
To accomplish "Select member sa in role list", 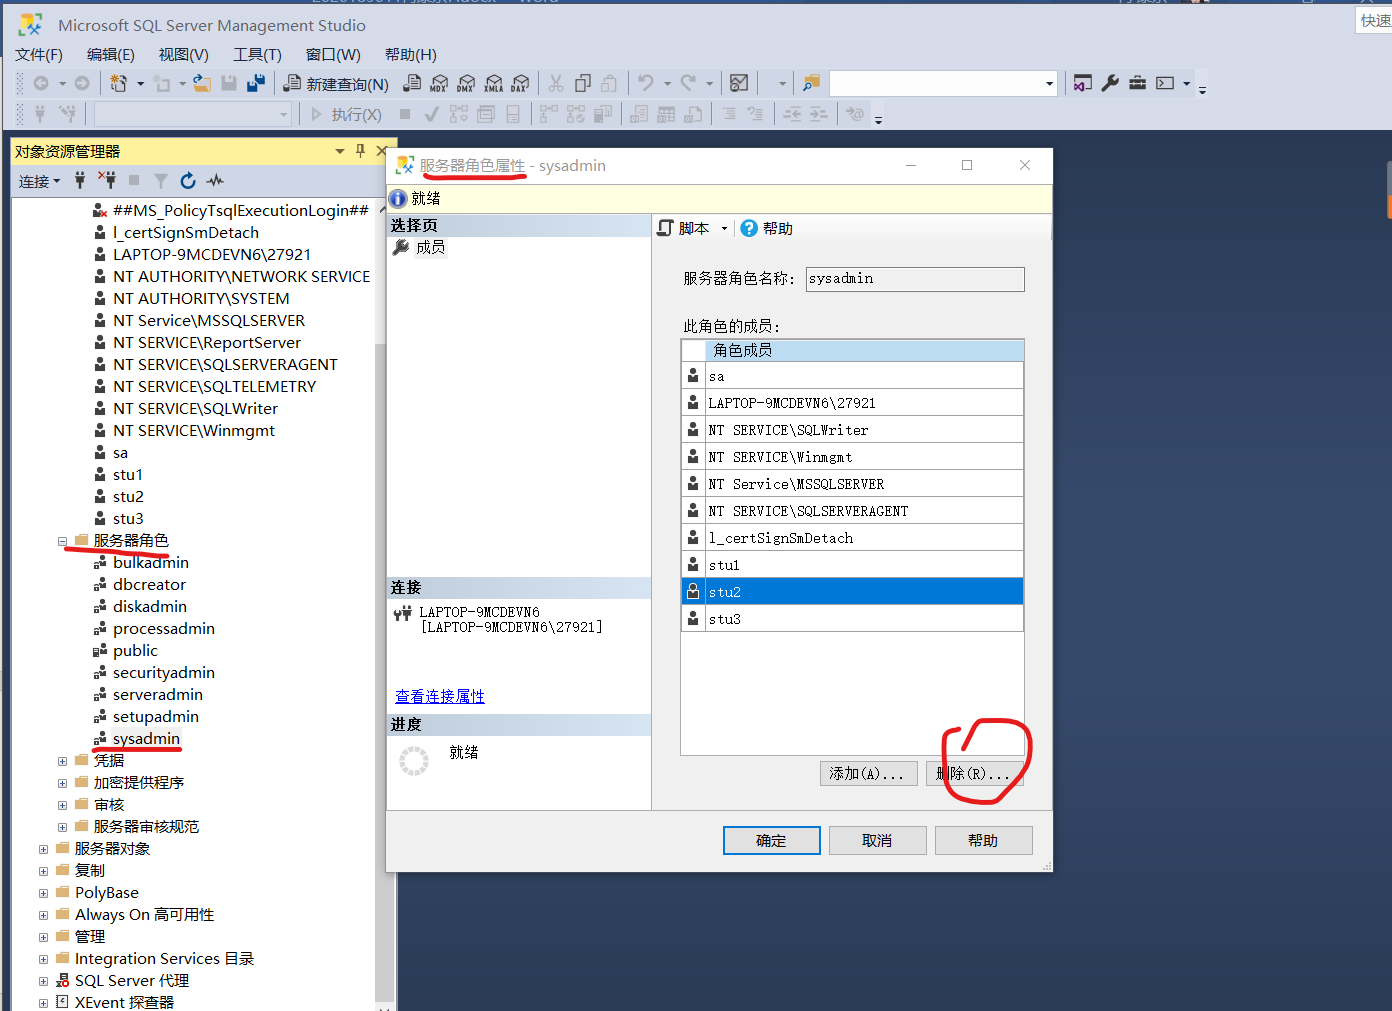I will [852, 376].
